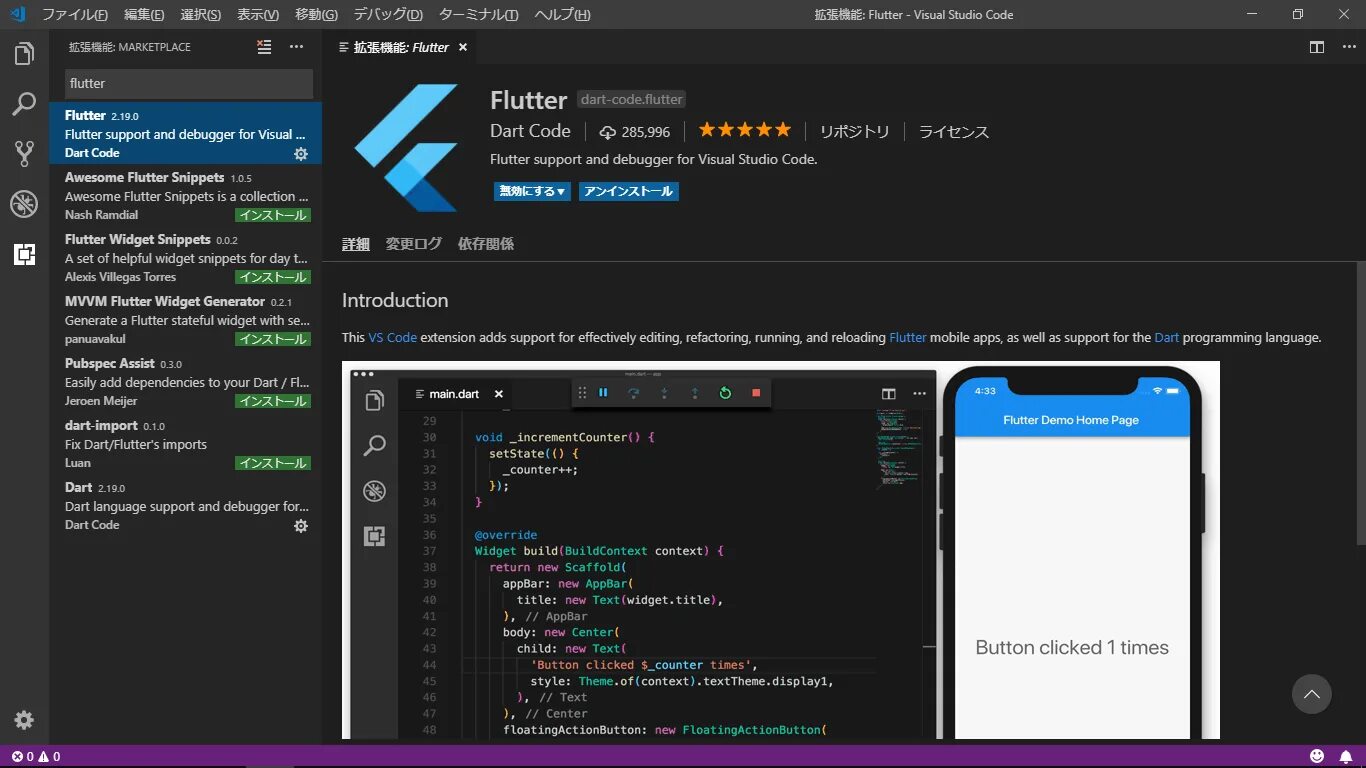Open the 無効にする dropdown
Image resolution: width=1366 pixels, height=768 pixels.
[x=532, y=191]
